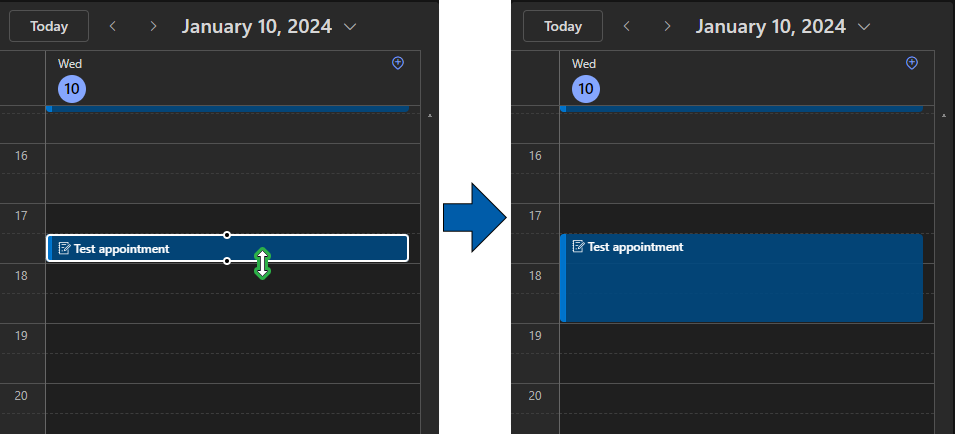Expand the January 10, 2024 date picker in the left calendar
Screen dimensions: 955x434
[350, 27]
